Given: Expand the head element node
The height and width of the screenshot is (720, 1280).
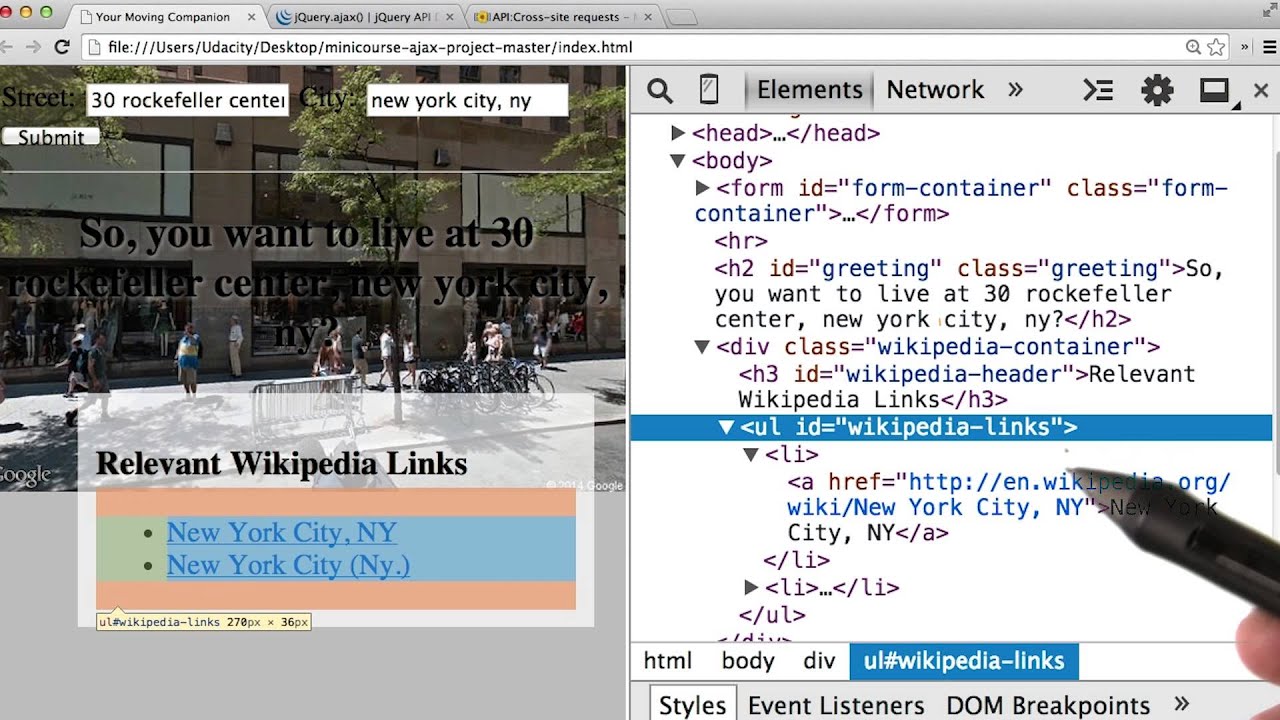Looking at the screenshot, I should [678, 133].
